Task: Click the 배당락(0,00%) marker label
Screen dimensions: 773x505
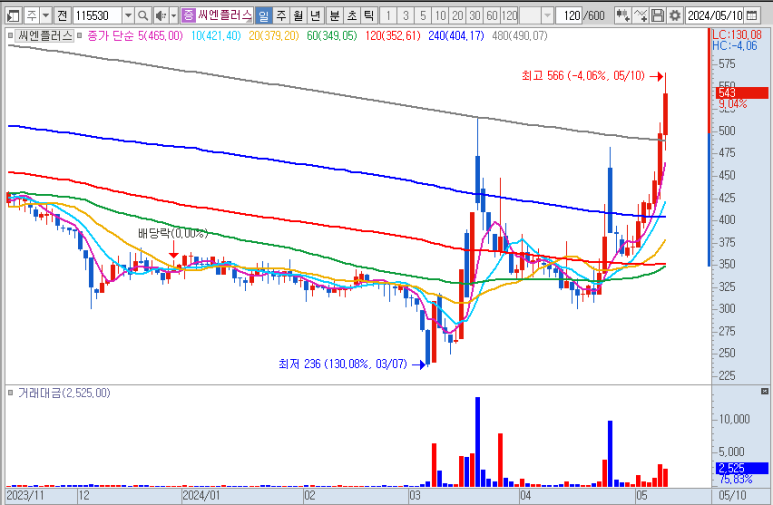Action: click(x=173, y=233)
